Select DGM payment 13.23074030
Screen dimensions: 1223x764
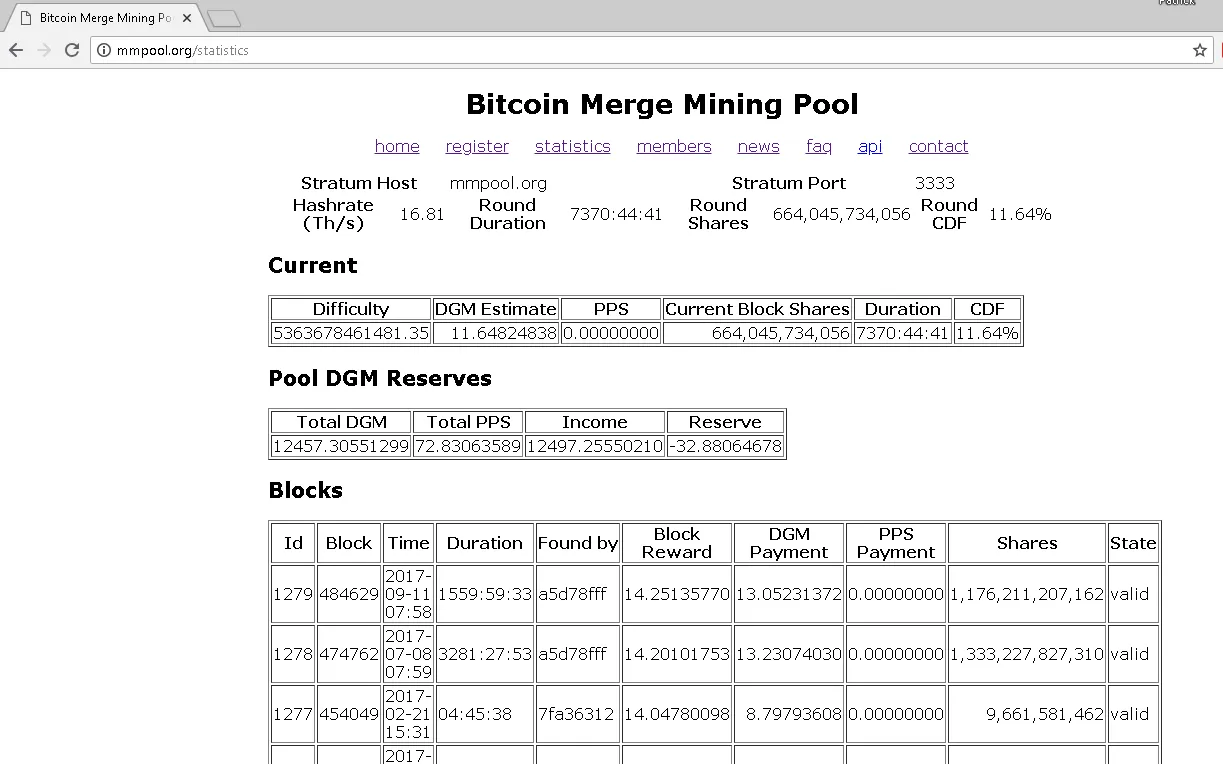pos(789,654)
